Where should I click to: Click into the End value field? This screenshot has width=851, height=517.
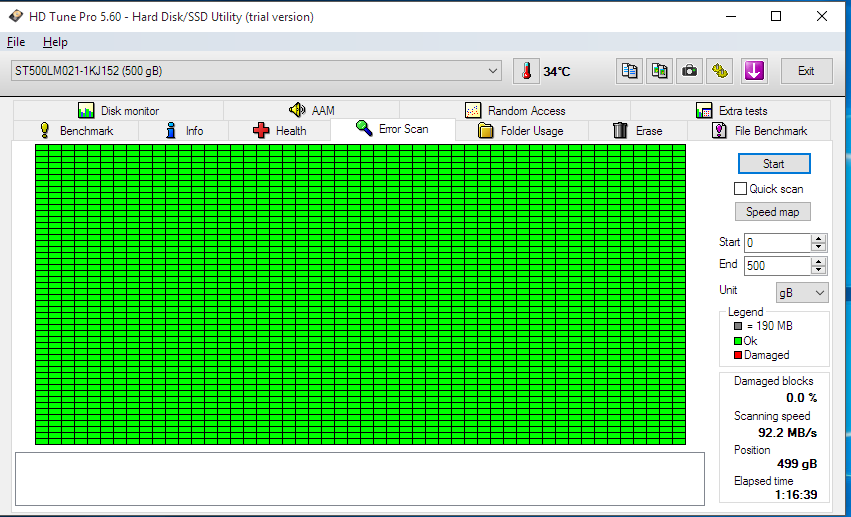(x=777, y=266)
